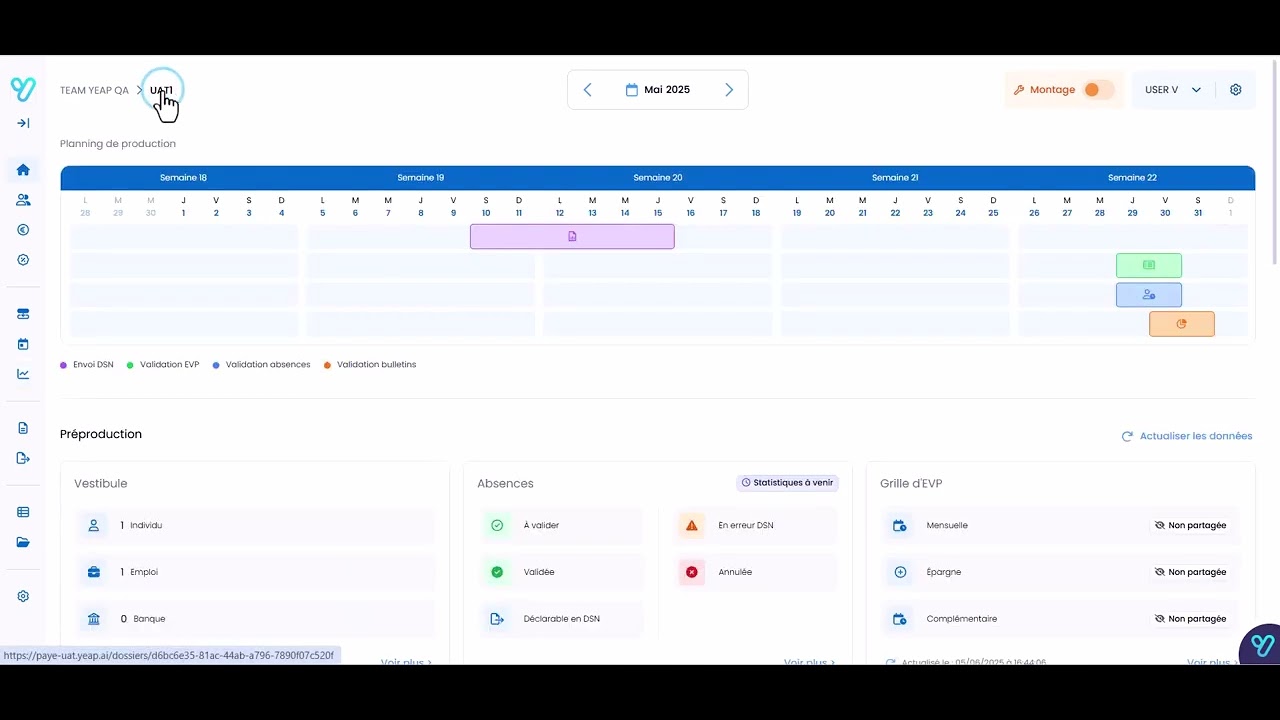Click the warning triangle icon for En erreur DSN
1280x720 pixels.
tap(691, 525)
